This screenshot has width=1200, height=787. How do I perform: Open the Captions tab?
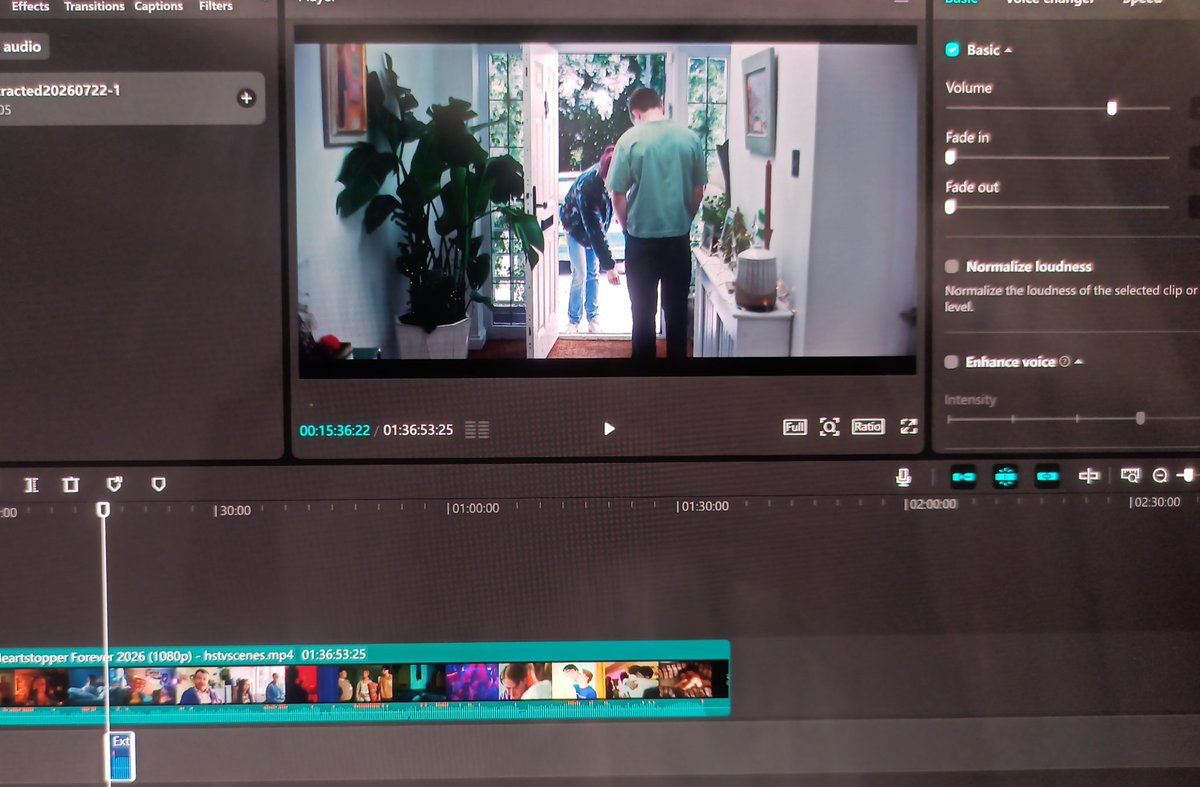coord(159,7)
